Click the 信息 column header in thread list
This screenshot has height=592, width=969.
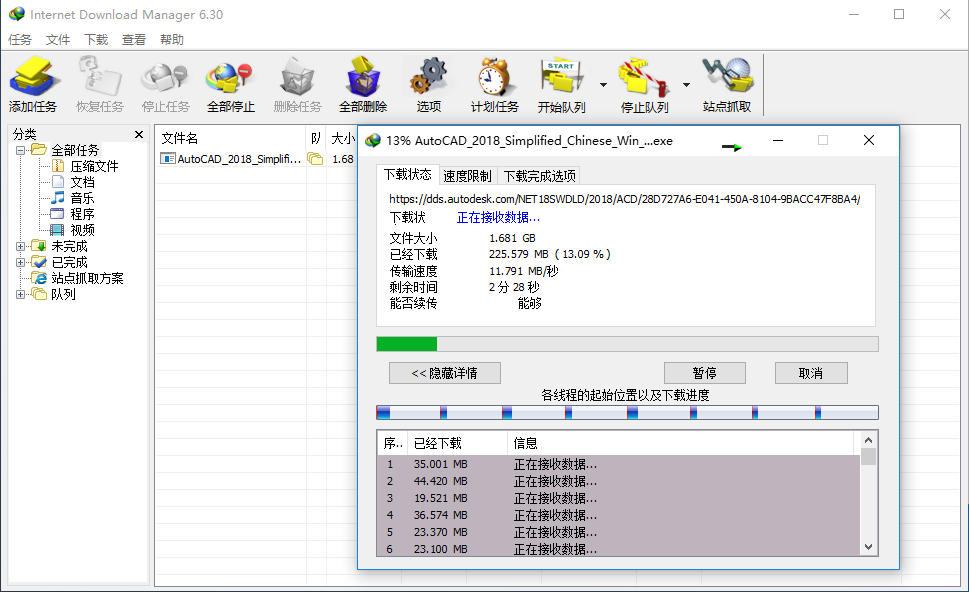pyautogui.click(x=680, y=443)
